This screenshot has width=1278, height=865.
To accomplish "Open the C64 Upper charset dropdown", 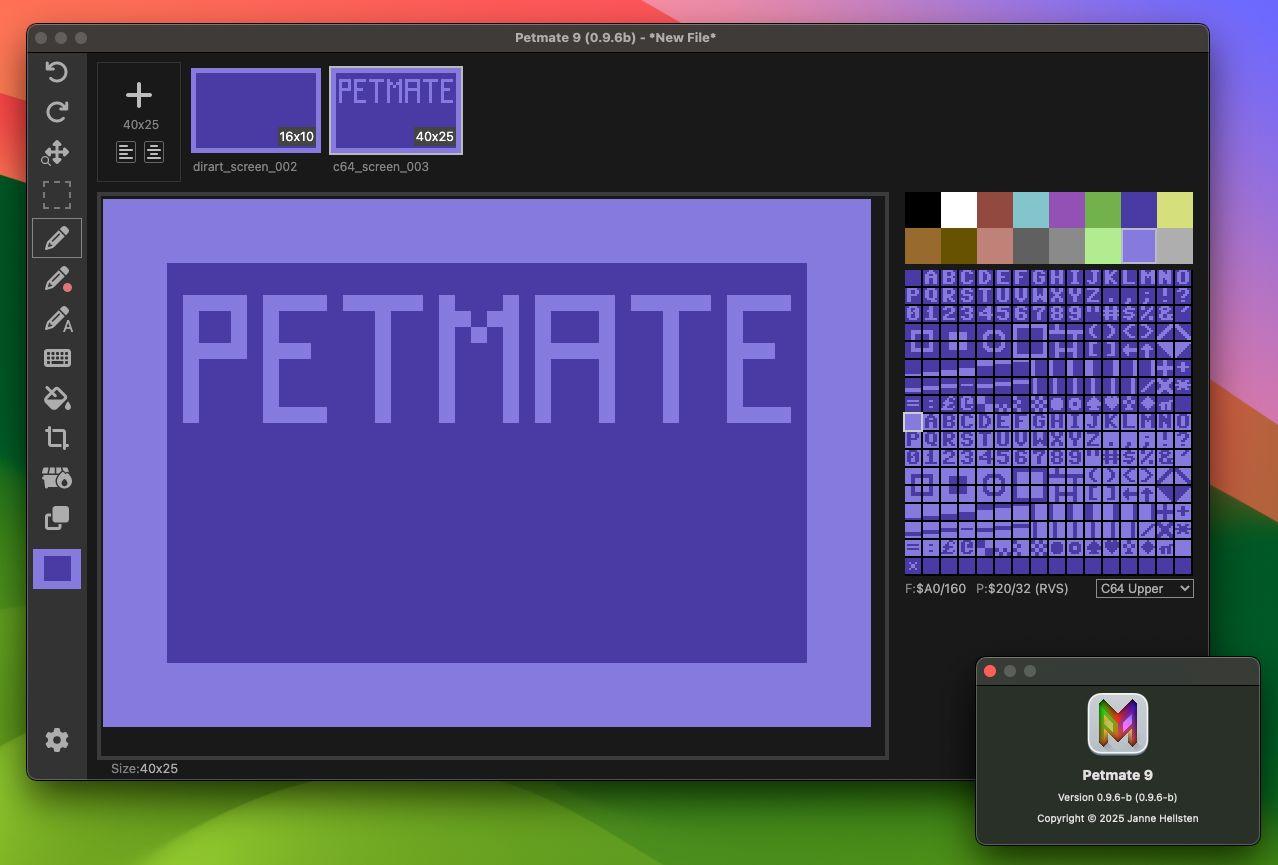I will pyautogui.click(x=1145, y=588).
